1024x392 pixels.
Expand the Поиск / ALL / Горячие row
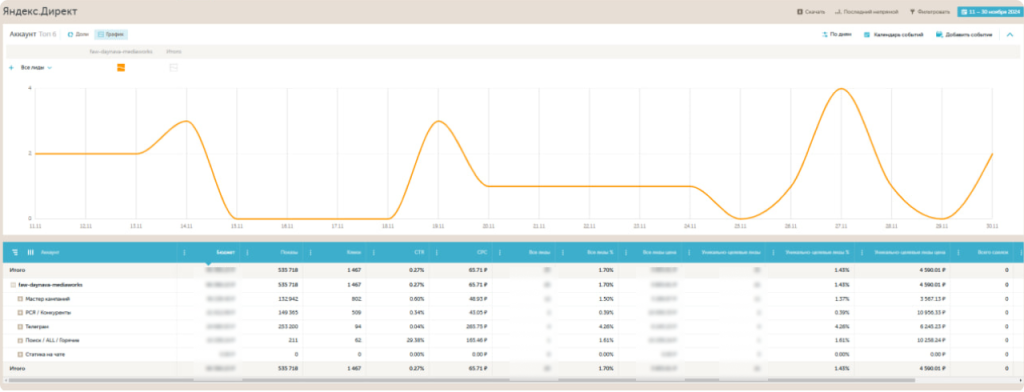coord(20,340)
